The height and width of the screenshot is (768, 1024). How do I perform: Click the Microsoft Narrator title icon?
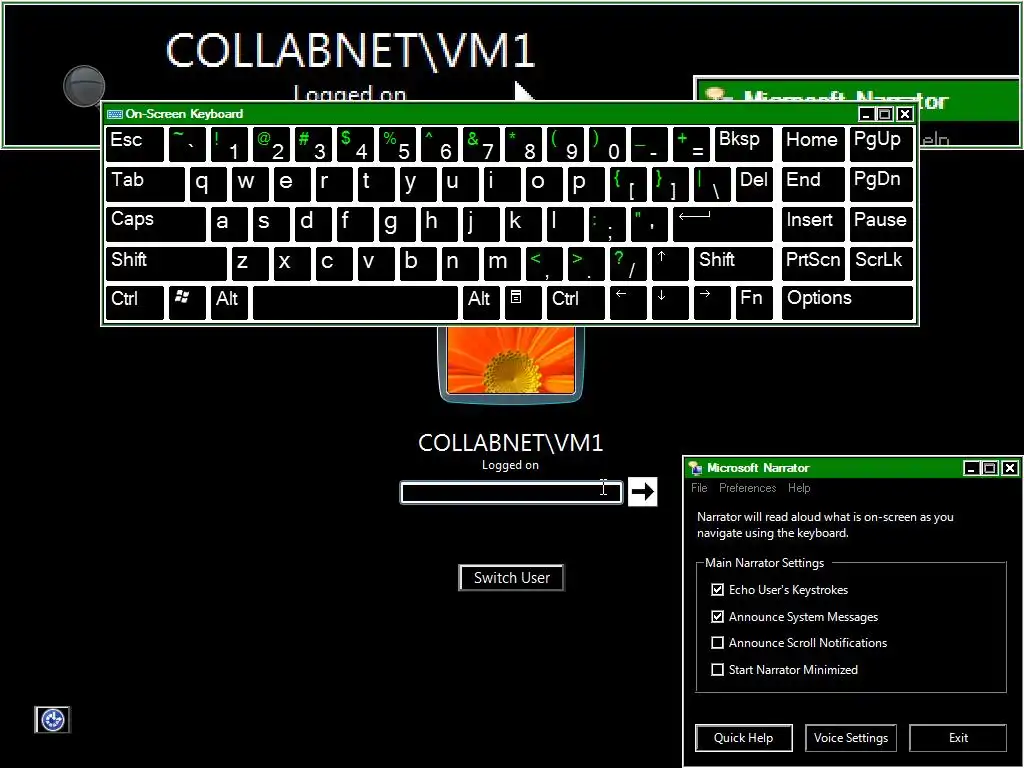point(695,468)
